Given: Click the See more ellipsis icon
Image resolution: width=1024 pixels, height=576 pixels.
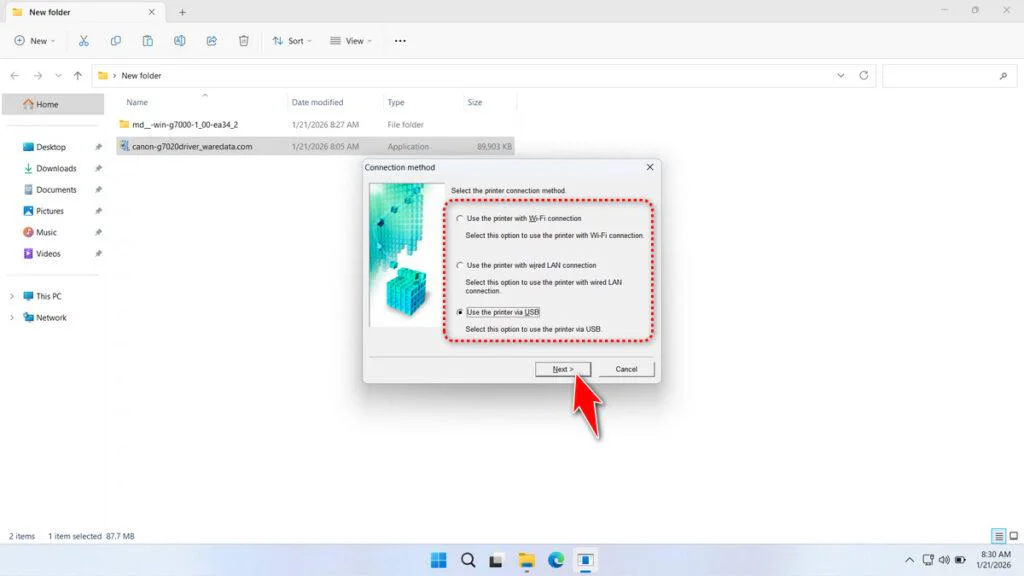Looking at the screenshot, I should [400, 40].
